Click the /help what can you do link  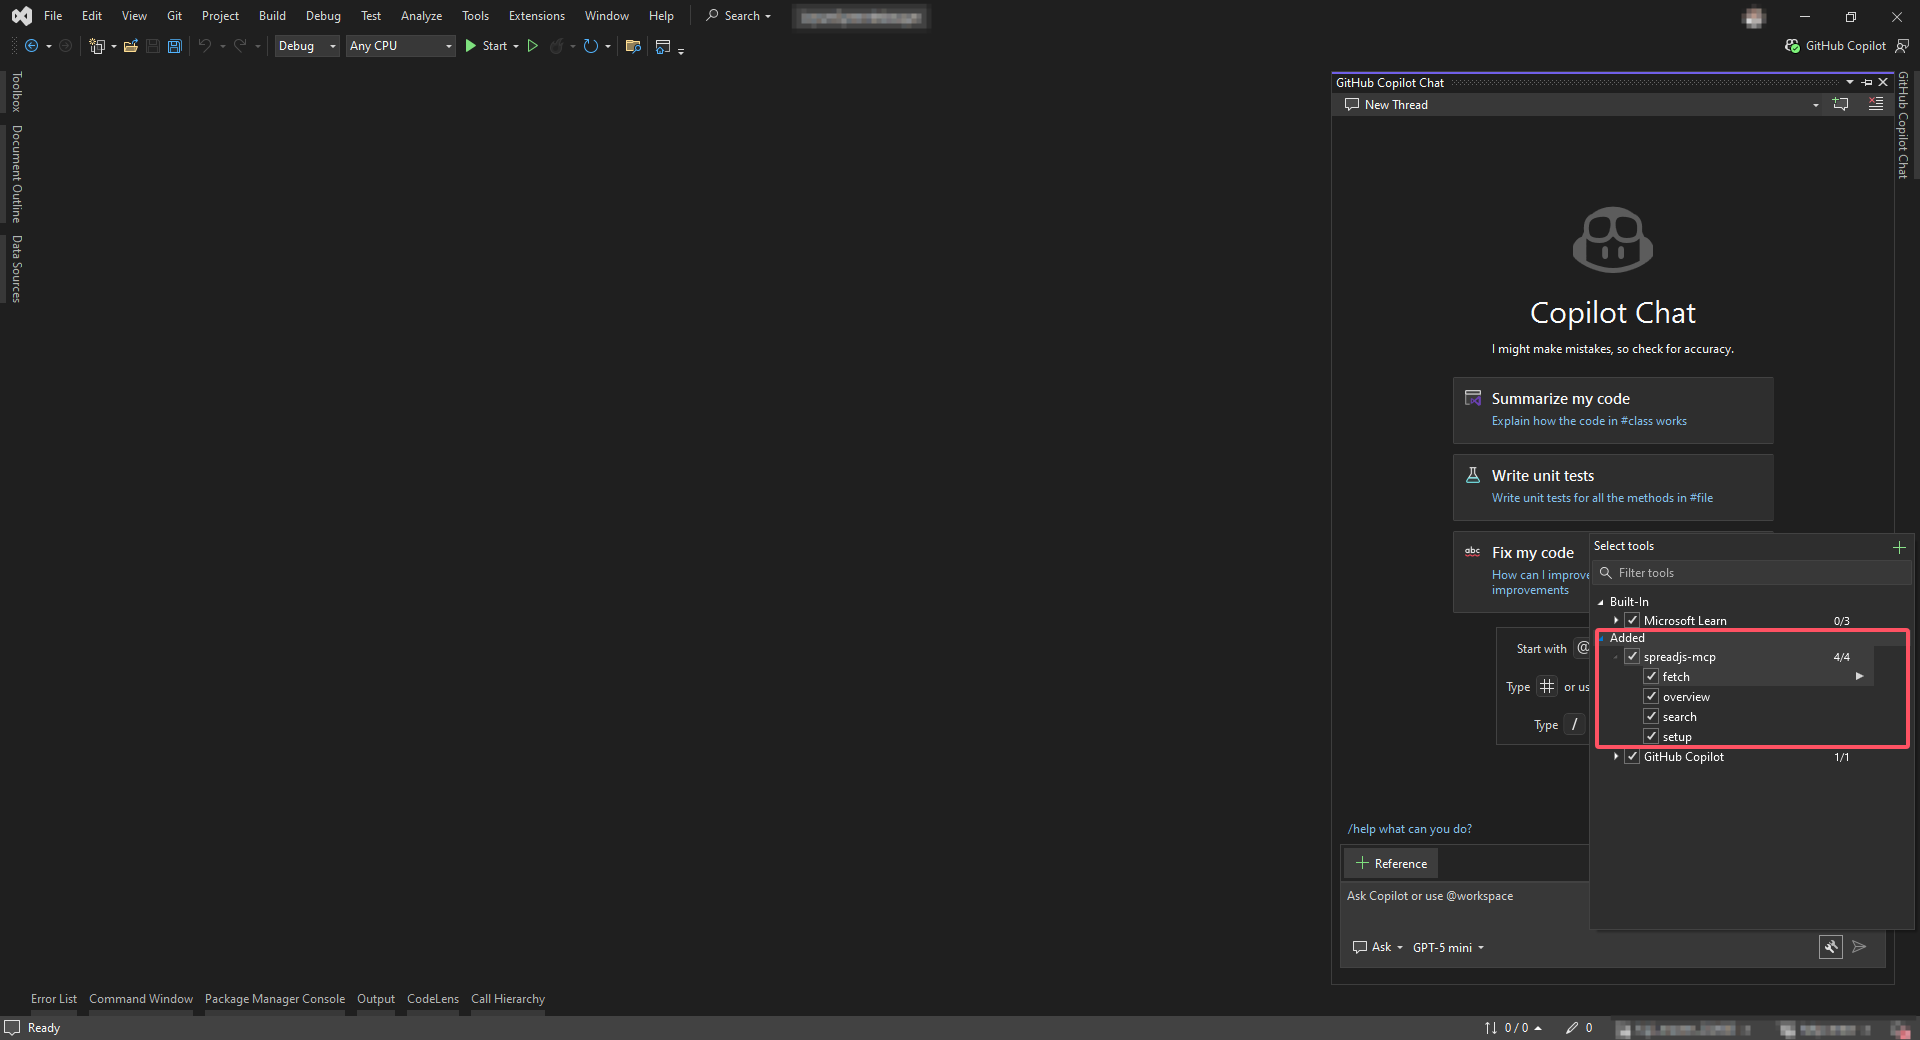(x=1409, y=829)
